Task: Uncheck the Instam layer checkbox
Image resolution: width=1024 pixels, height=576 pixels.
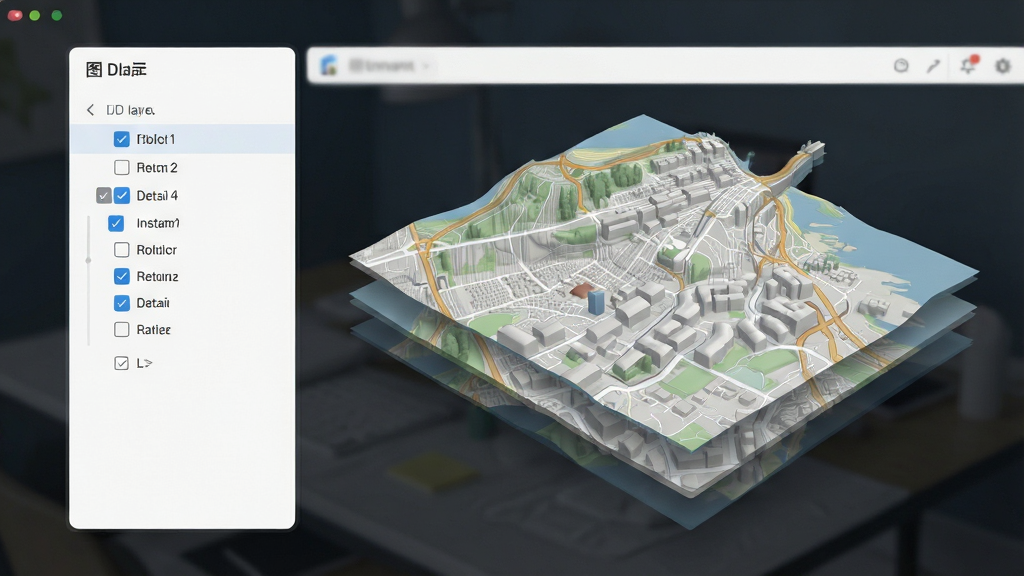Action: pyautogui.click(x=116, y=223)
